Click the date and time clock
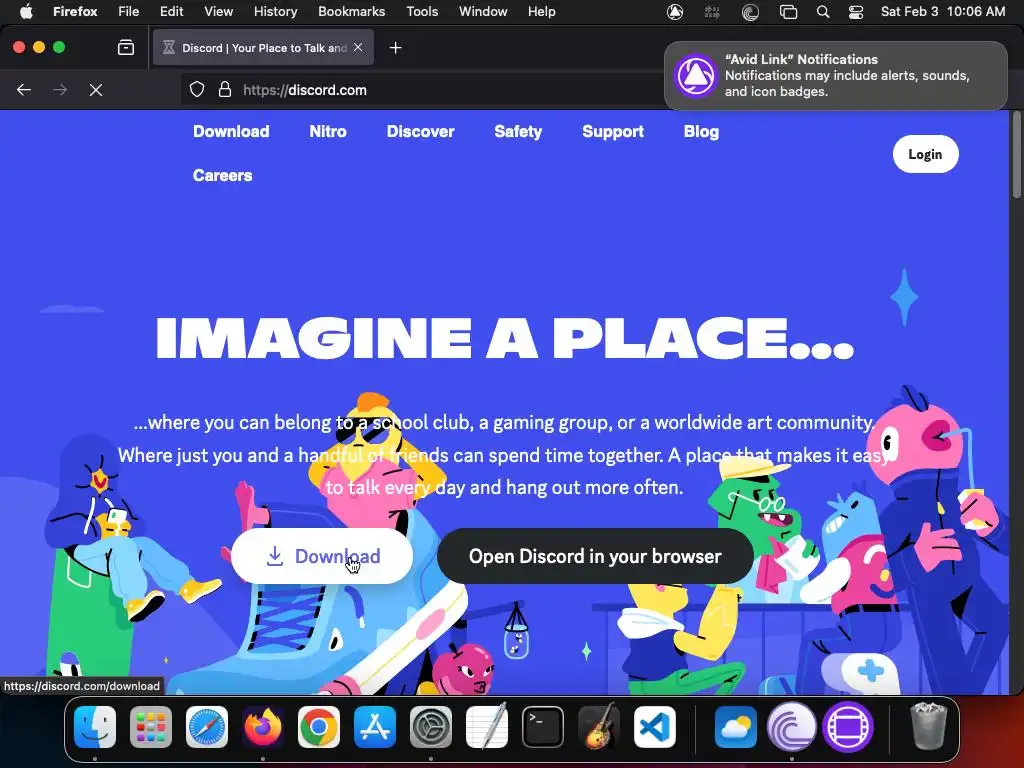1024x768 pixels. coord(943,11)
